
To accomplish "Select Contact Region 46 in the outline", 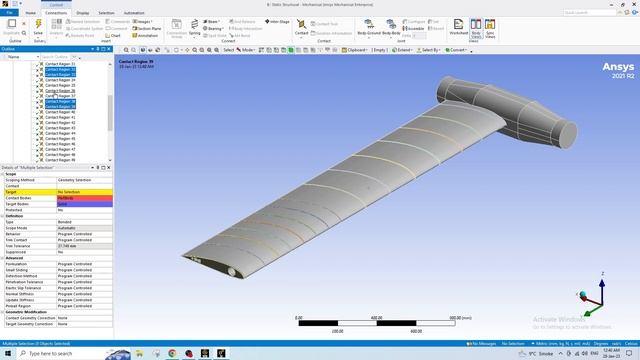I will 60,144.
